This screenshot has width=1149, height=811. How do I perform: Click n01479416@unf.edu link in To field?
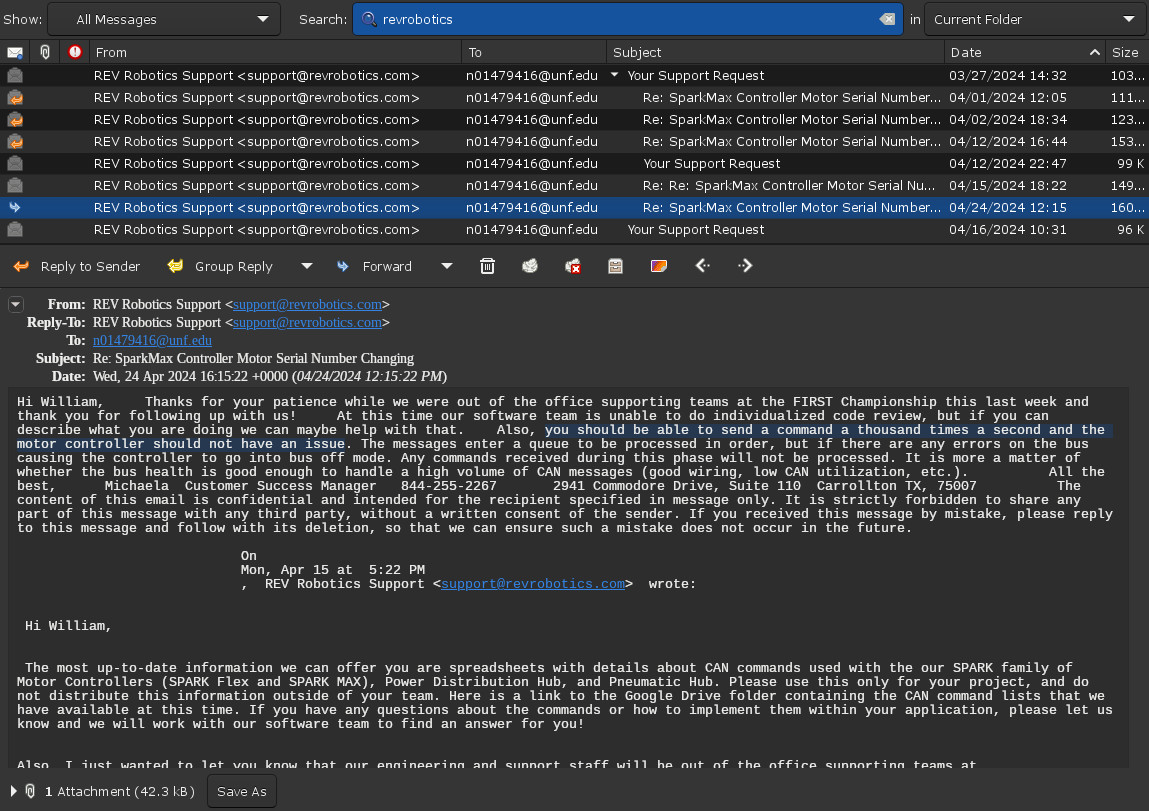[152, 340]
